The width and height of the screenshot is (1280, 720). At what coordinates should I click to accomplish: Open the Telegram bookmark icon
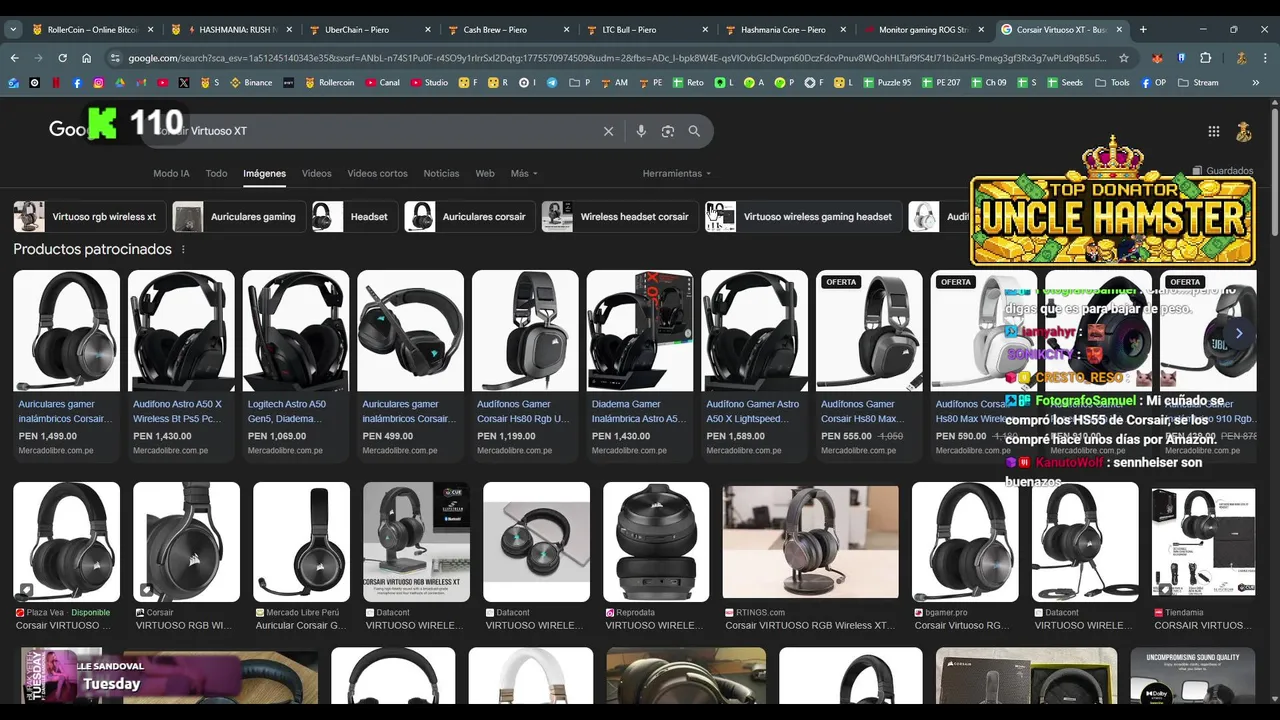[552, 83]
